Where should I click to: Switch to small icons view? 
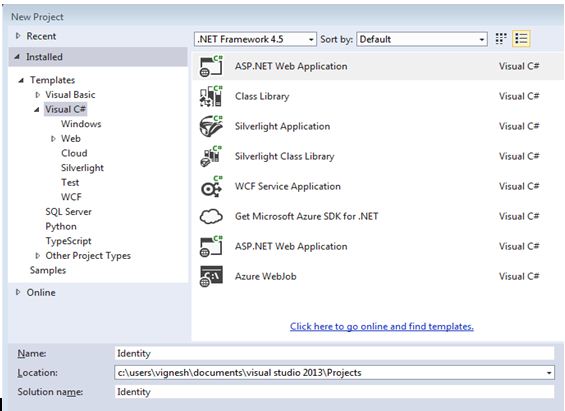501,39
